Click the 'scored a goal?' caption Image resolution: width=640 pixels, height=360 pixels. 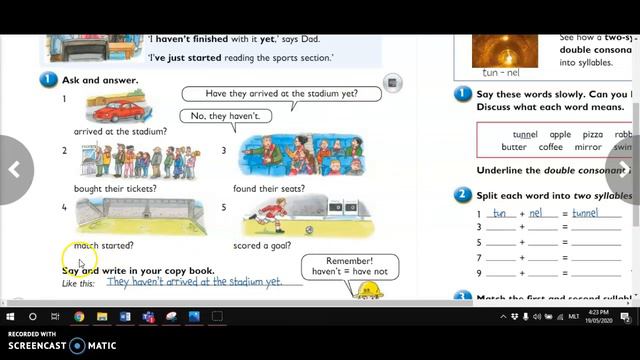(262, 246)
